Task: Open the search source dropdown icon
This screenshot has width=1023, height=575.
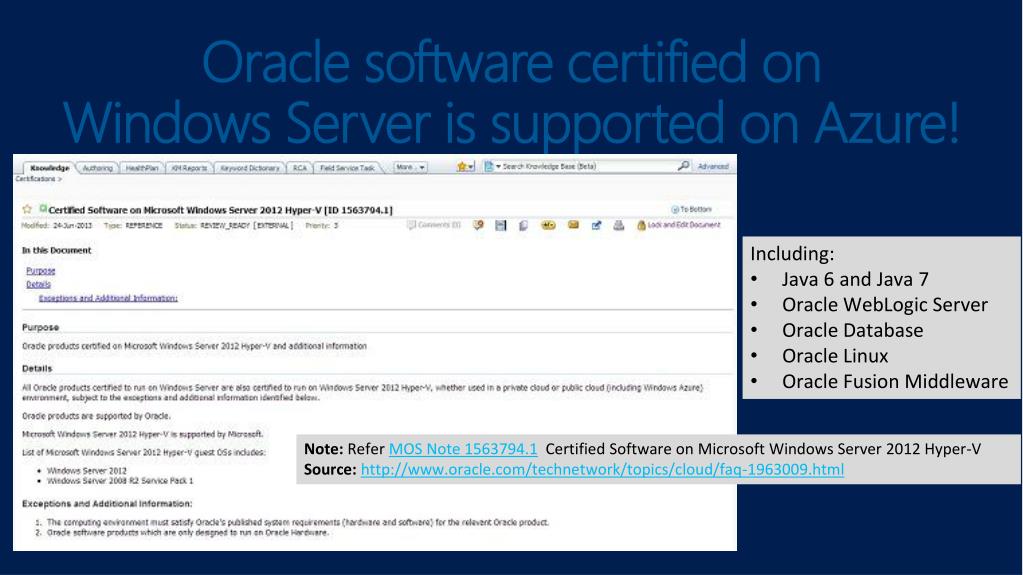Action: [492, 167]
